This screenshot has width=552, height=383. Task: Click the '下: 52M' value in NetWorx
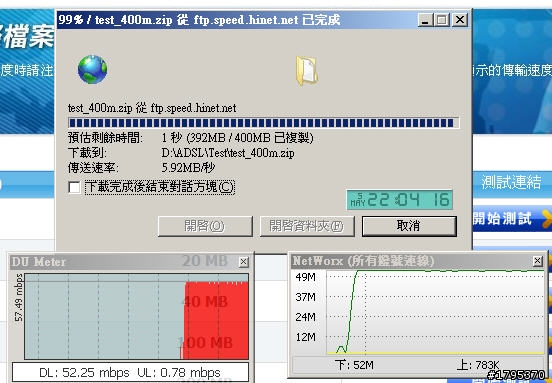coord(354,365)
